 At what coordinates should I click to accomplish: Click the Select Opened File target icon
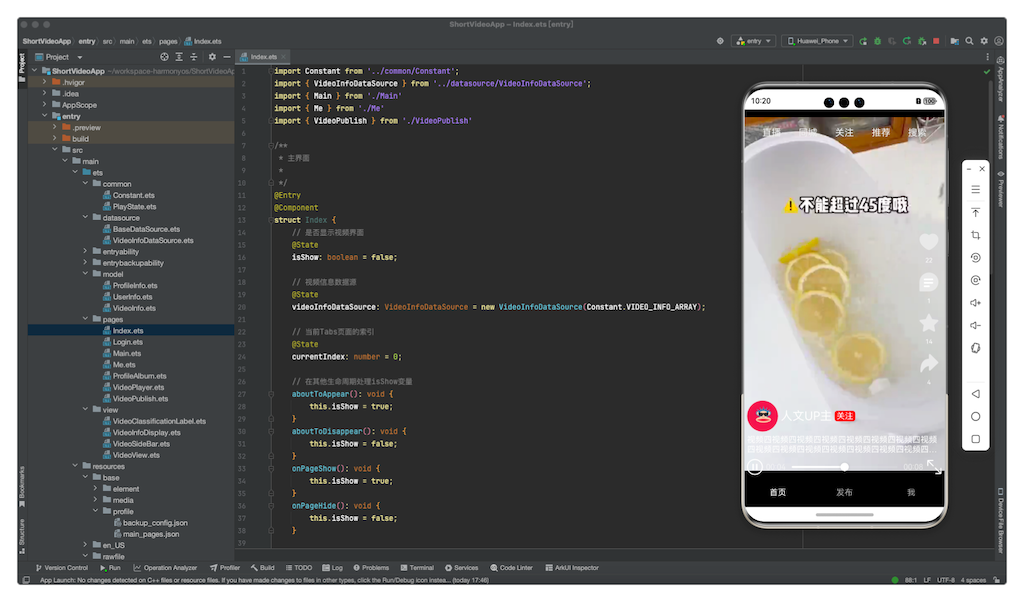point(165,57)
